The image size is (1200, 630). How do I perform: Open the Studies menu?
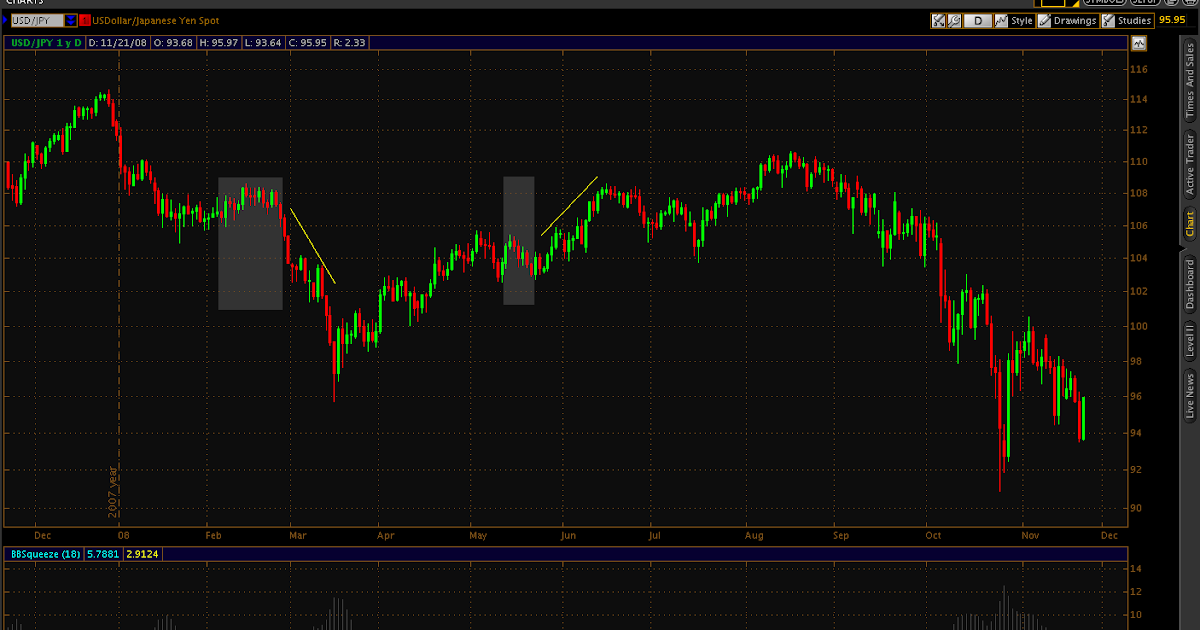click(1127, 20)
